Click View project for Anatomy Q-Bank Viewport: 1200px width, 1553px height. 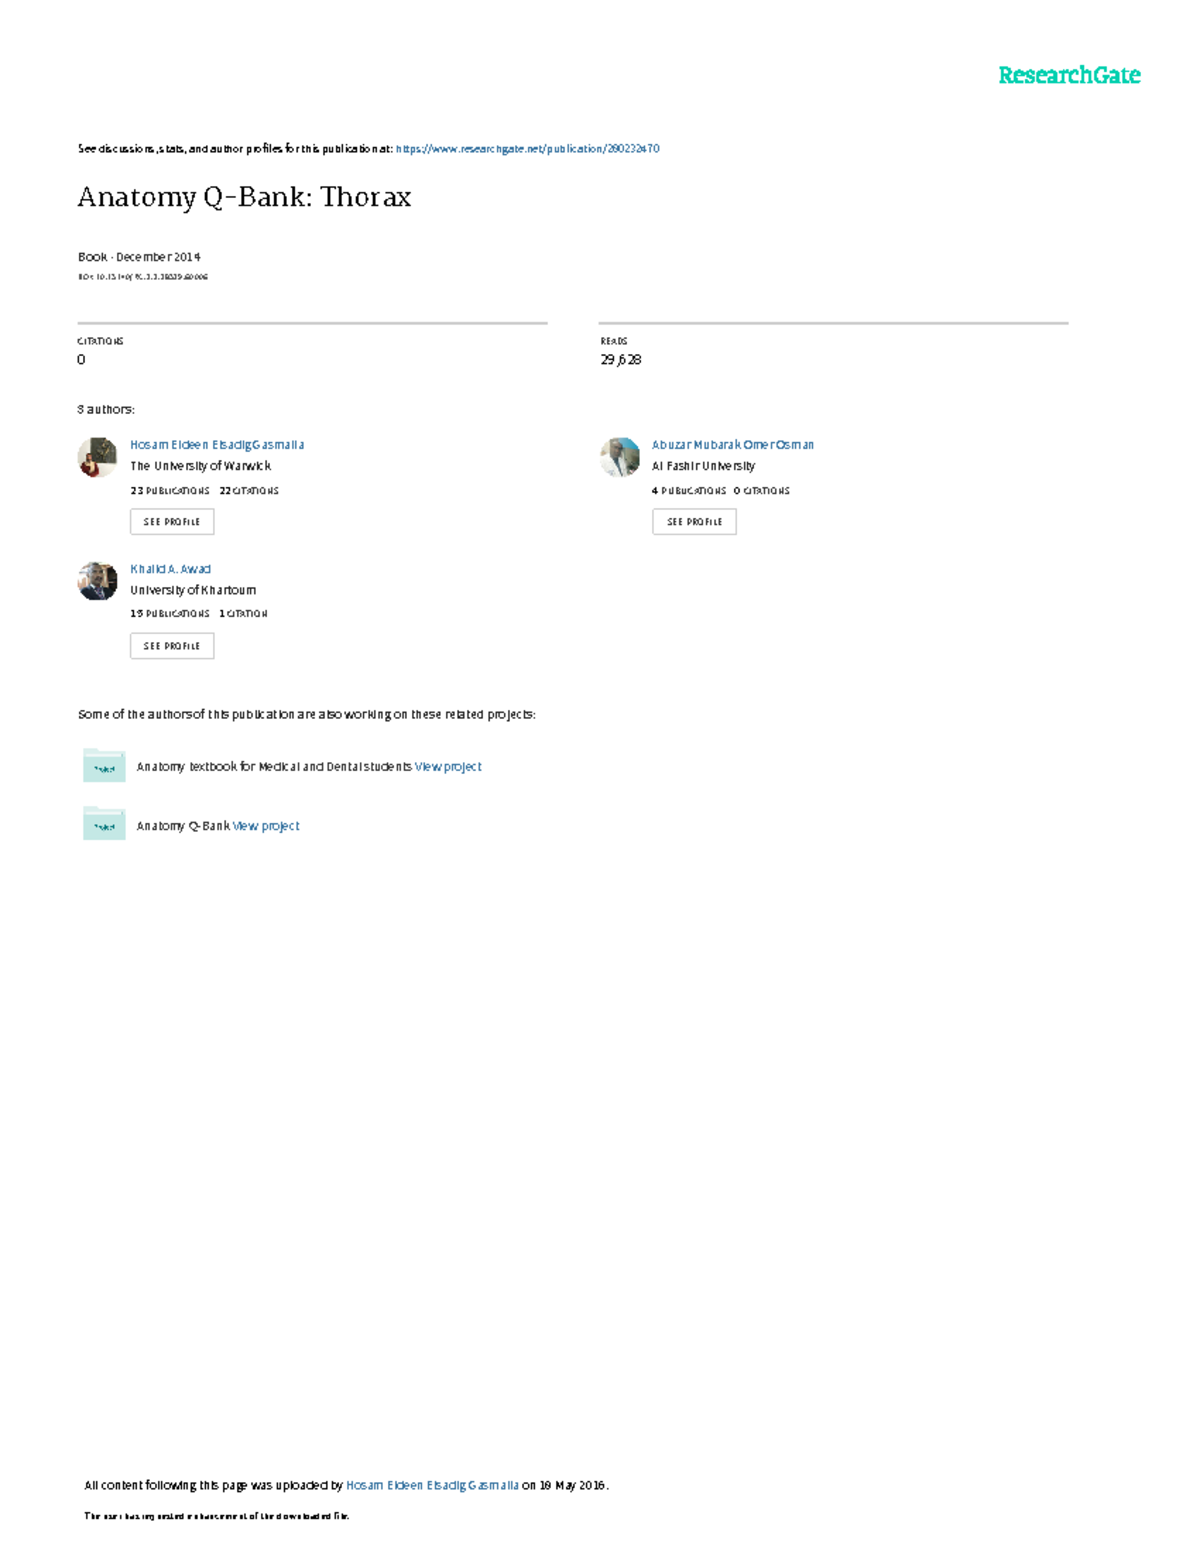(264, 826)
